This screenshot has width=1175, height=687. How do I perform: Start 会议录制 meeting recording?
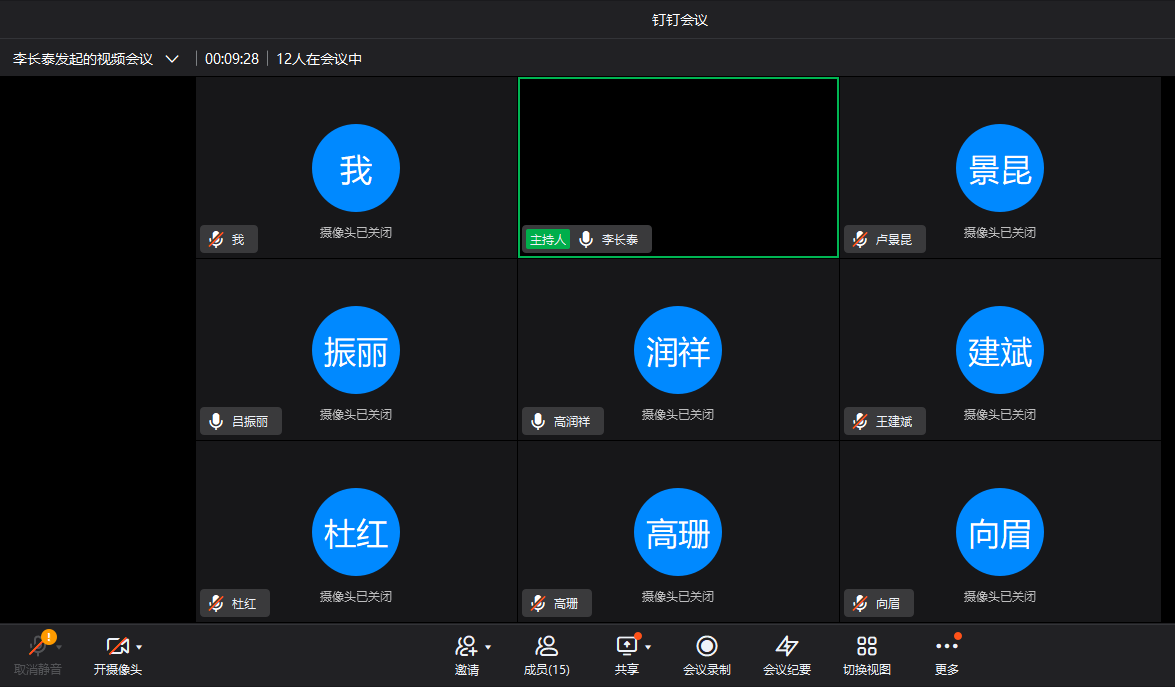pyautogui.click(x=707, y=647)
